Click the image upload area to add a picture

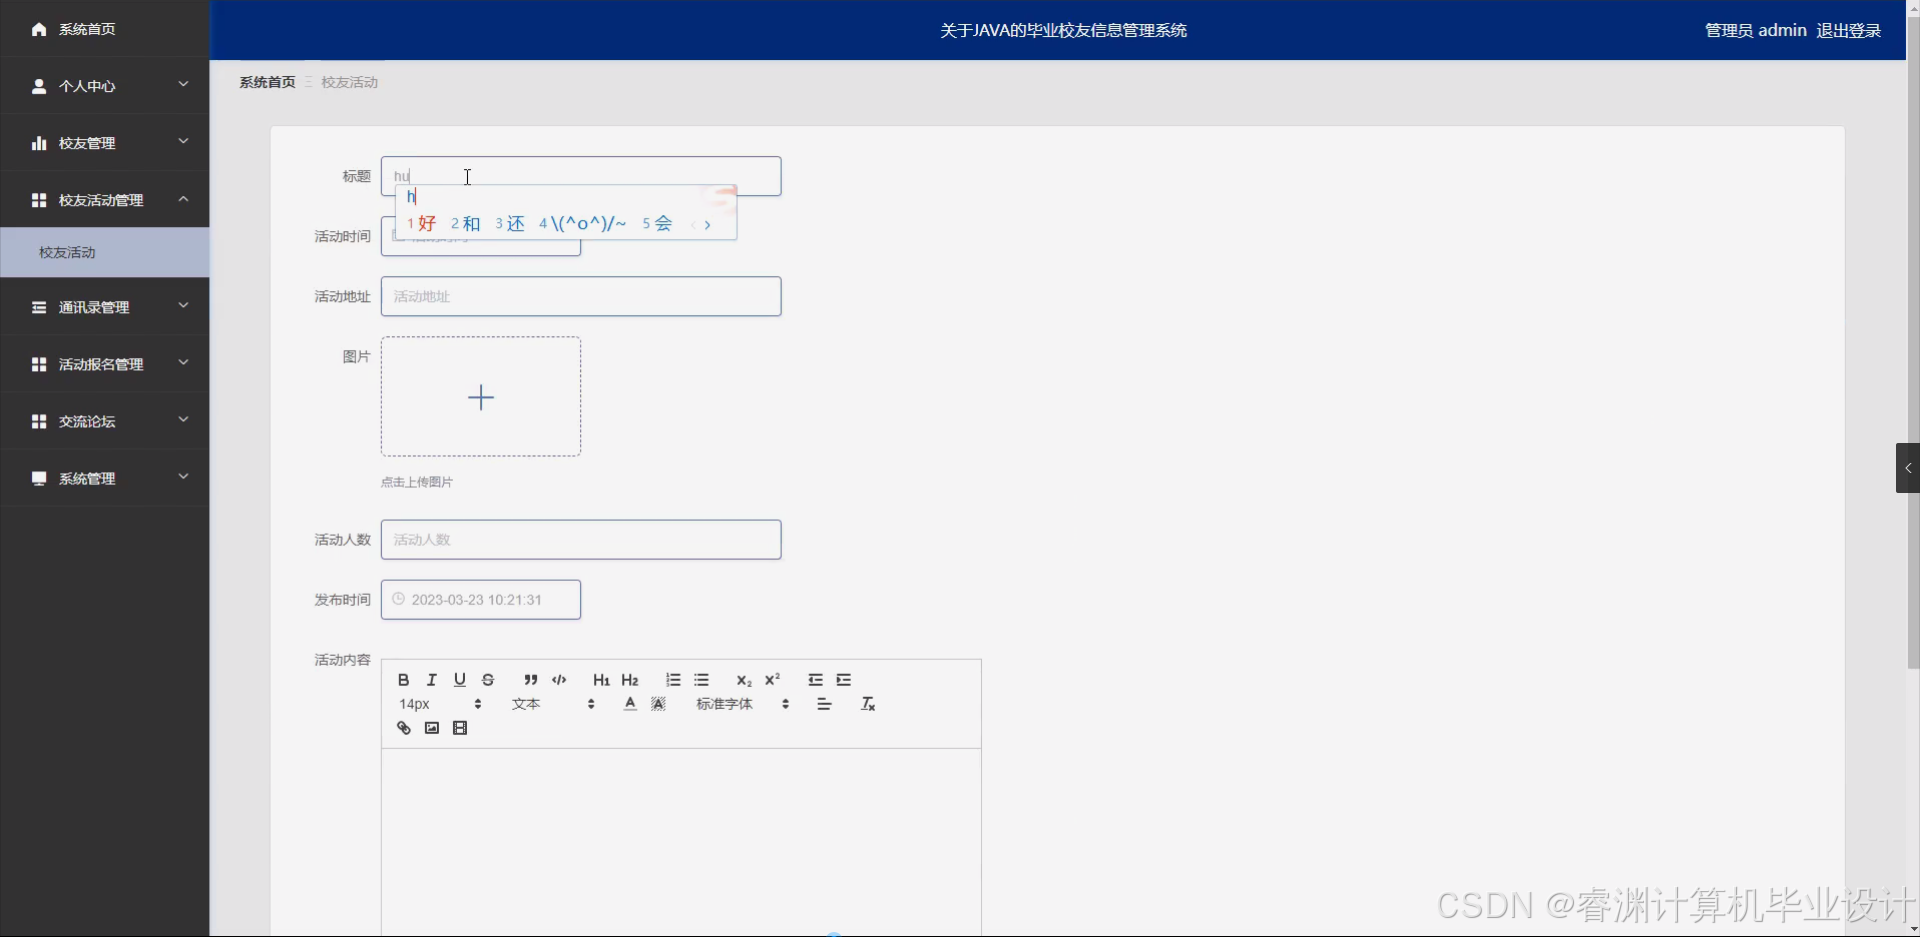480,397
